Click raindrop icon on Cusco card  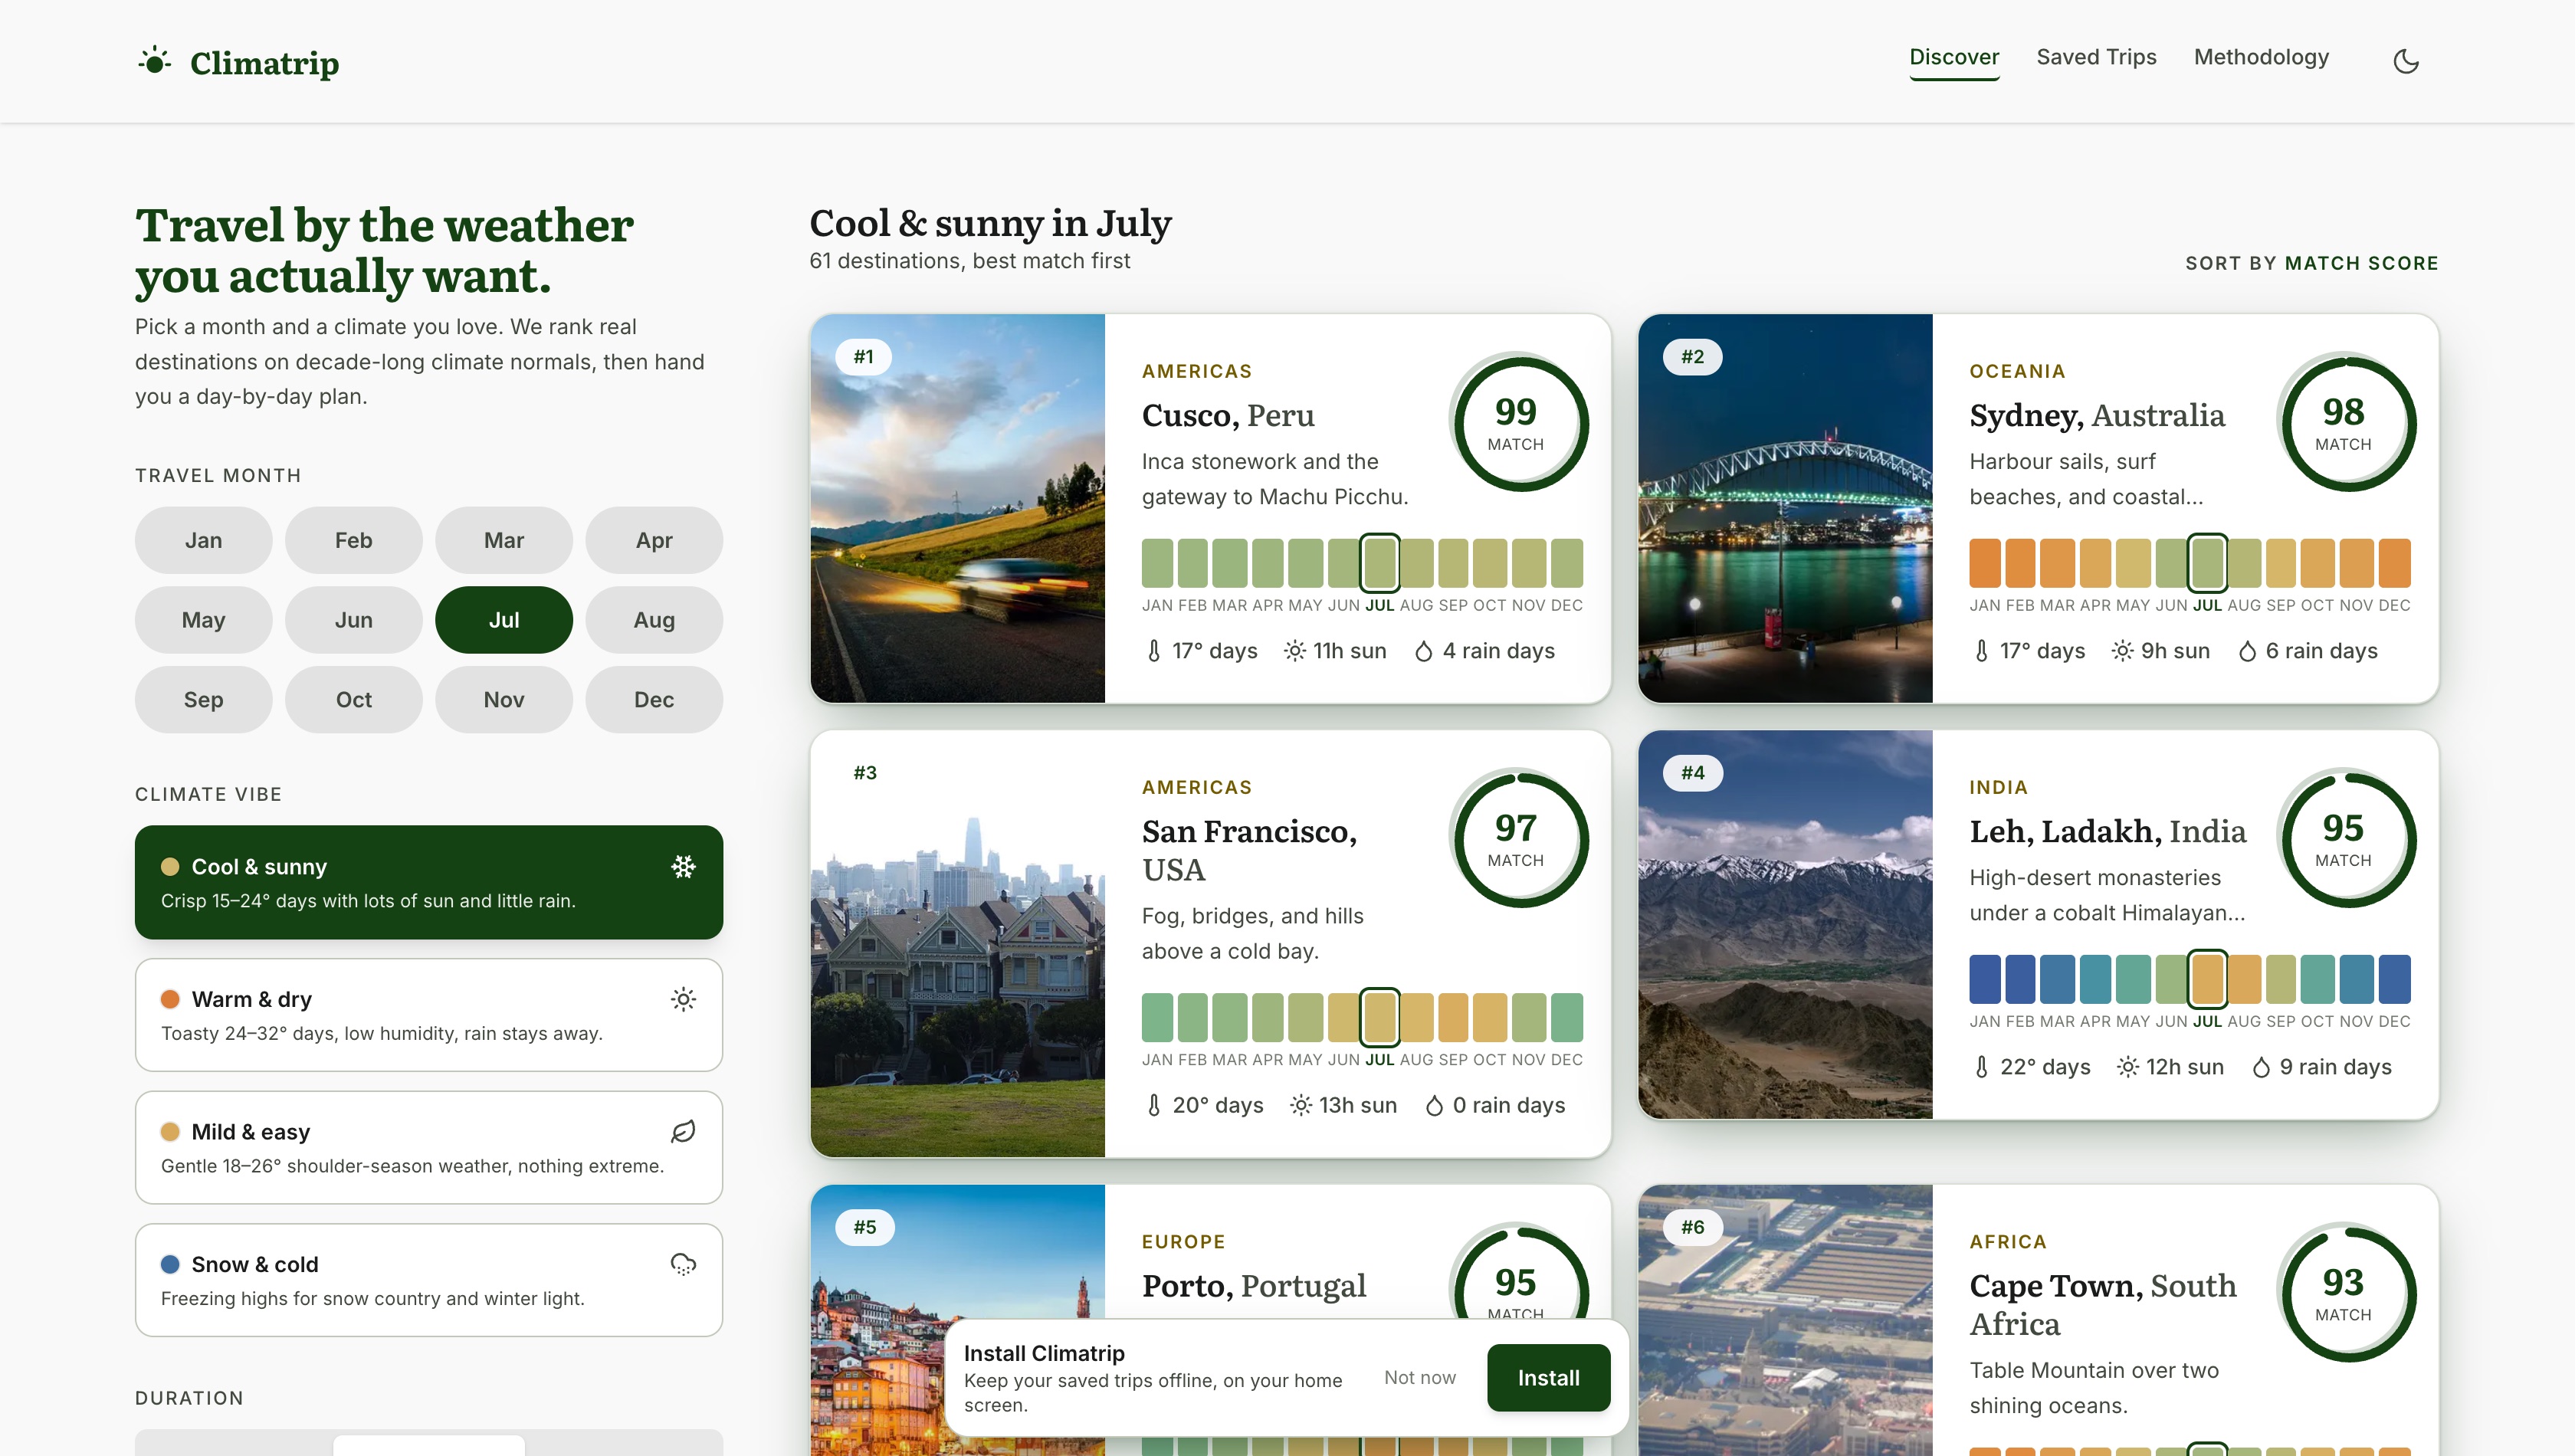[x=1424, y=651]
